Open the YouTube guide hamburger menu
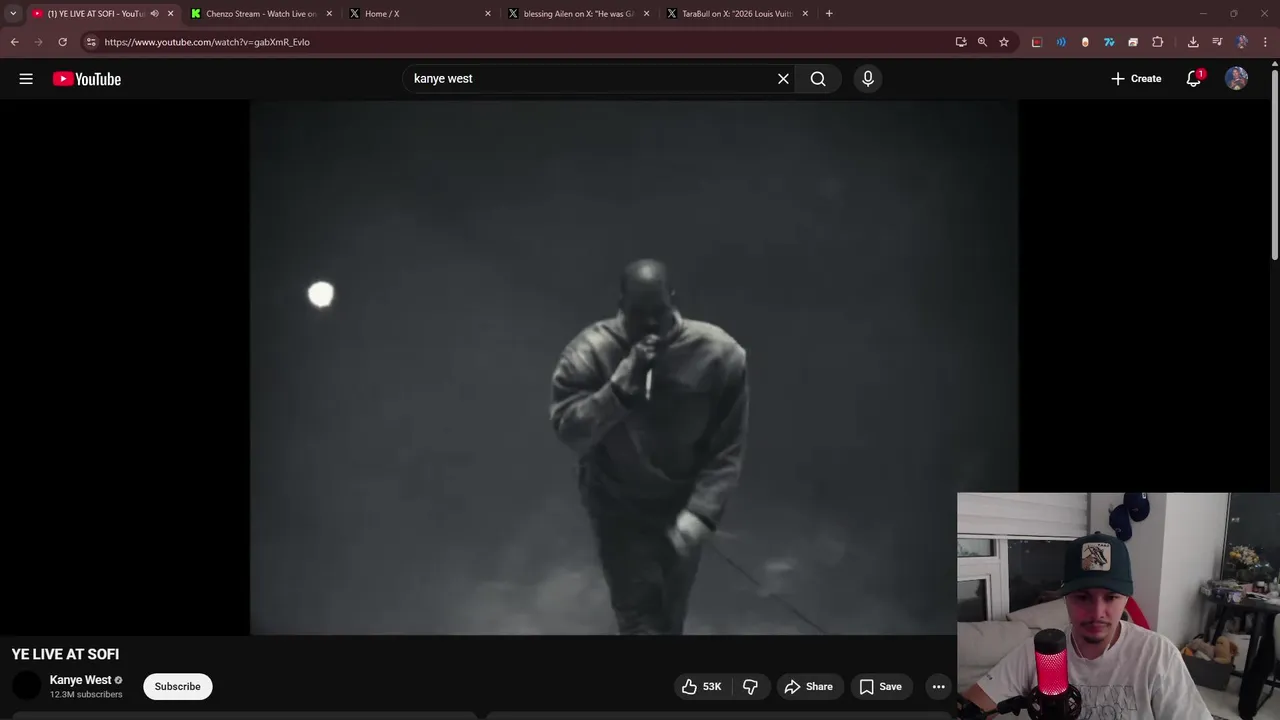1280x720 pixels. [26, 79]
